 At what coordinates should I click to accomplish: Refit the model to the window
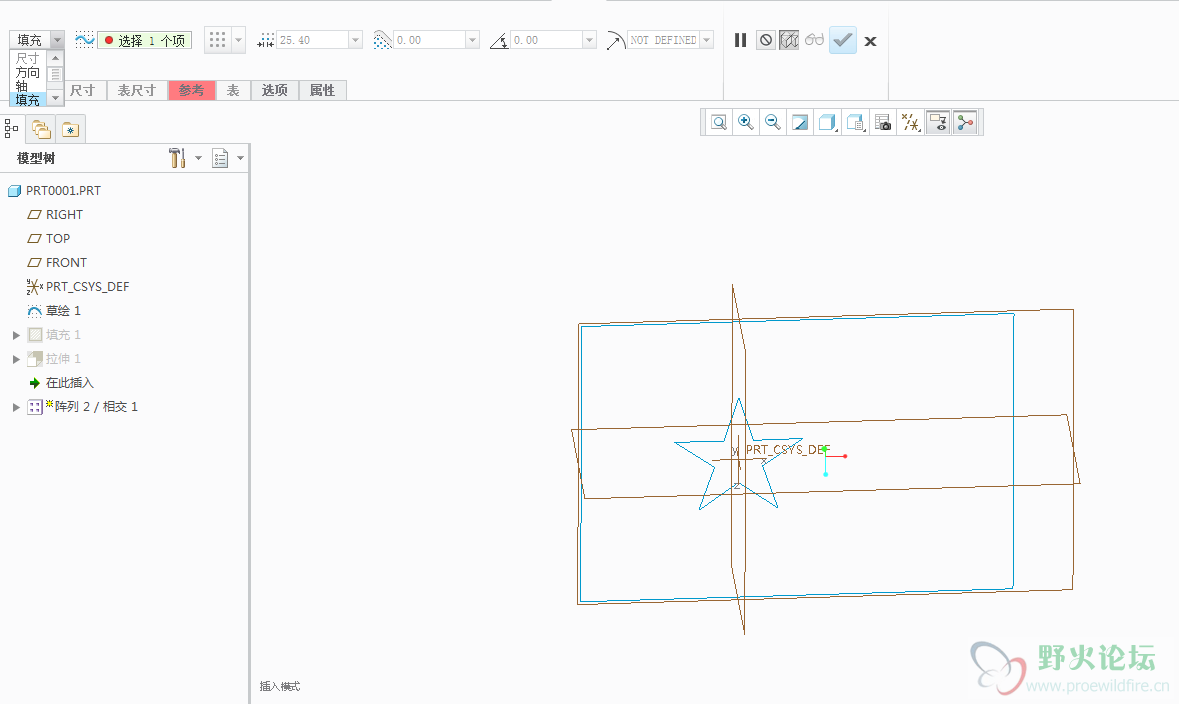(718, 122)
